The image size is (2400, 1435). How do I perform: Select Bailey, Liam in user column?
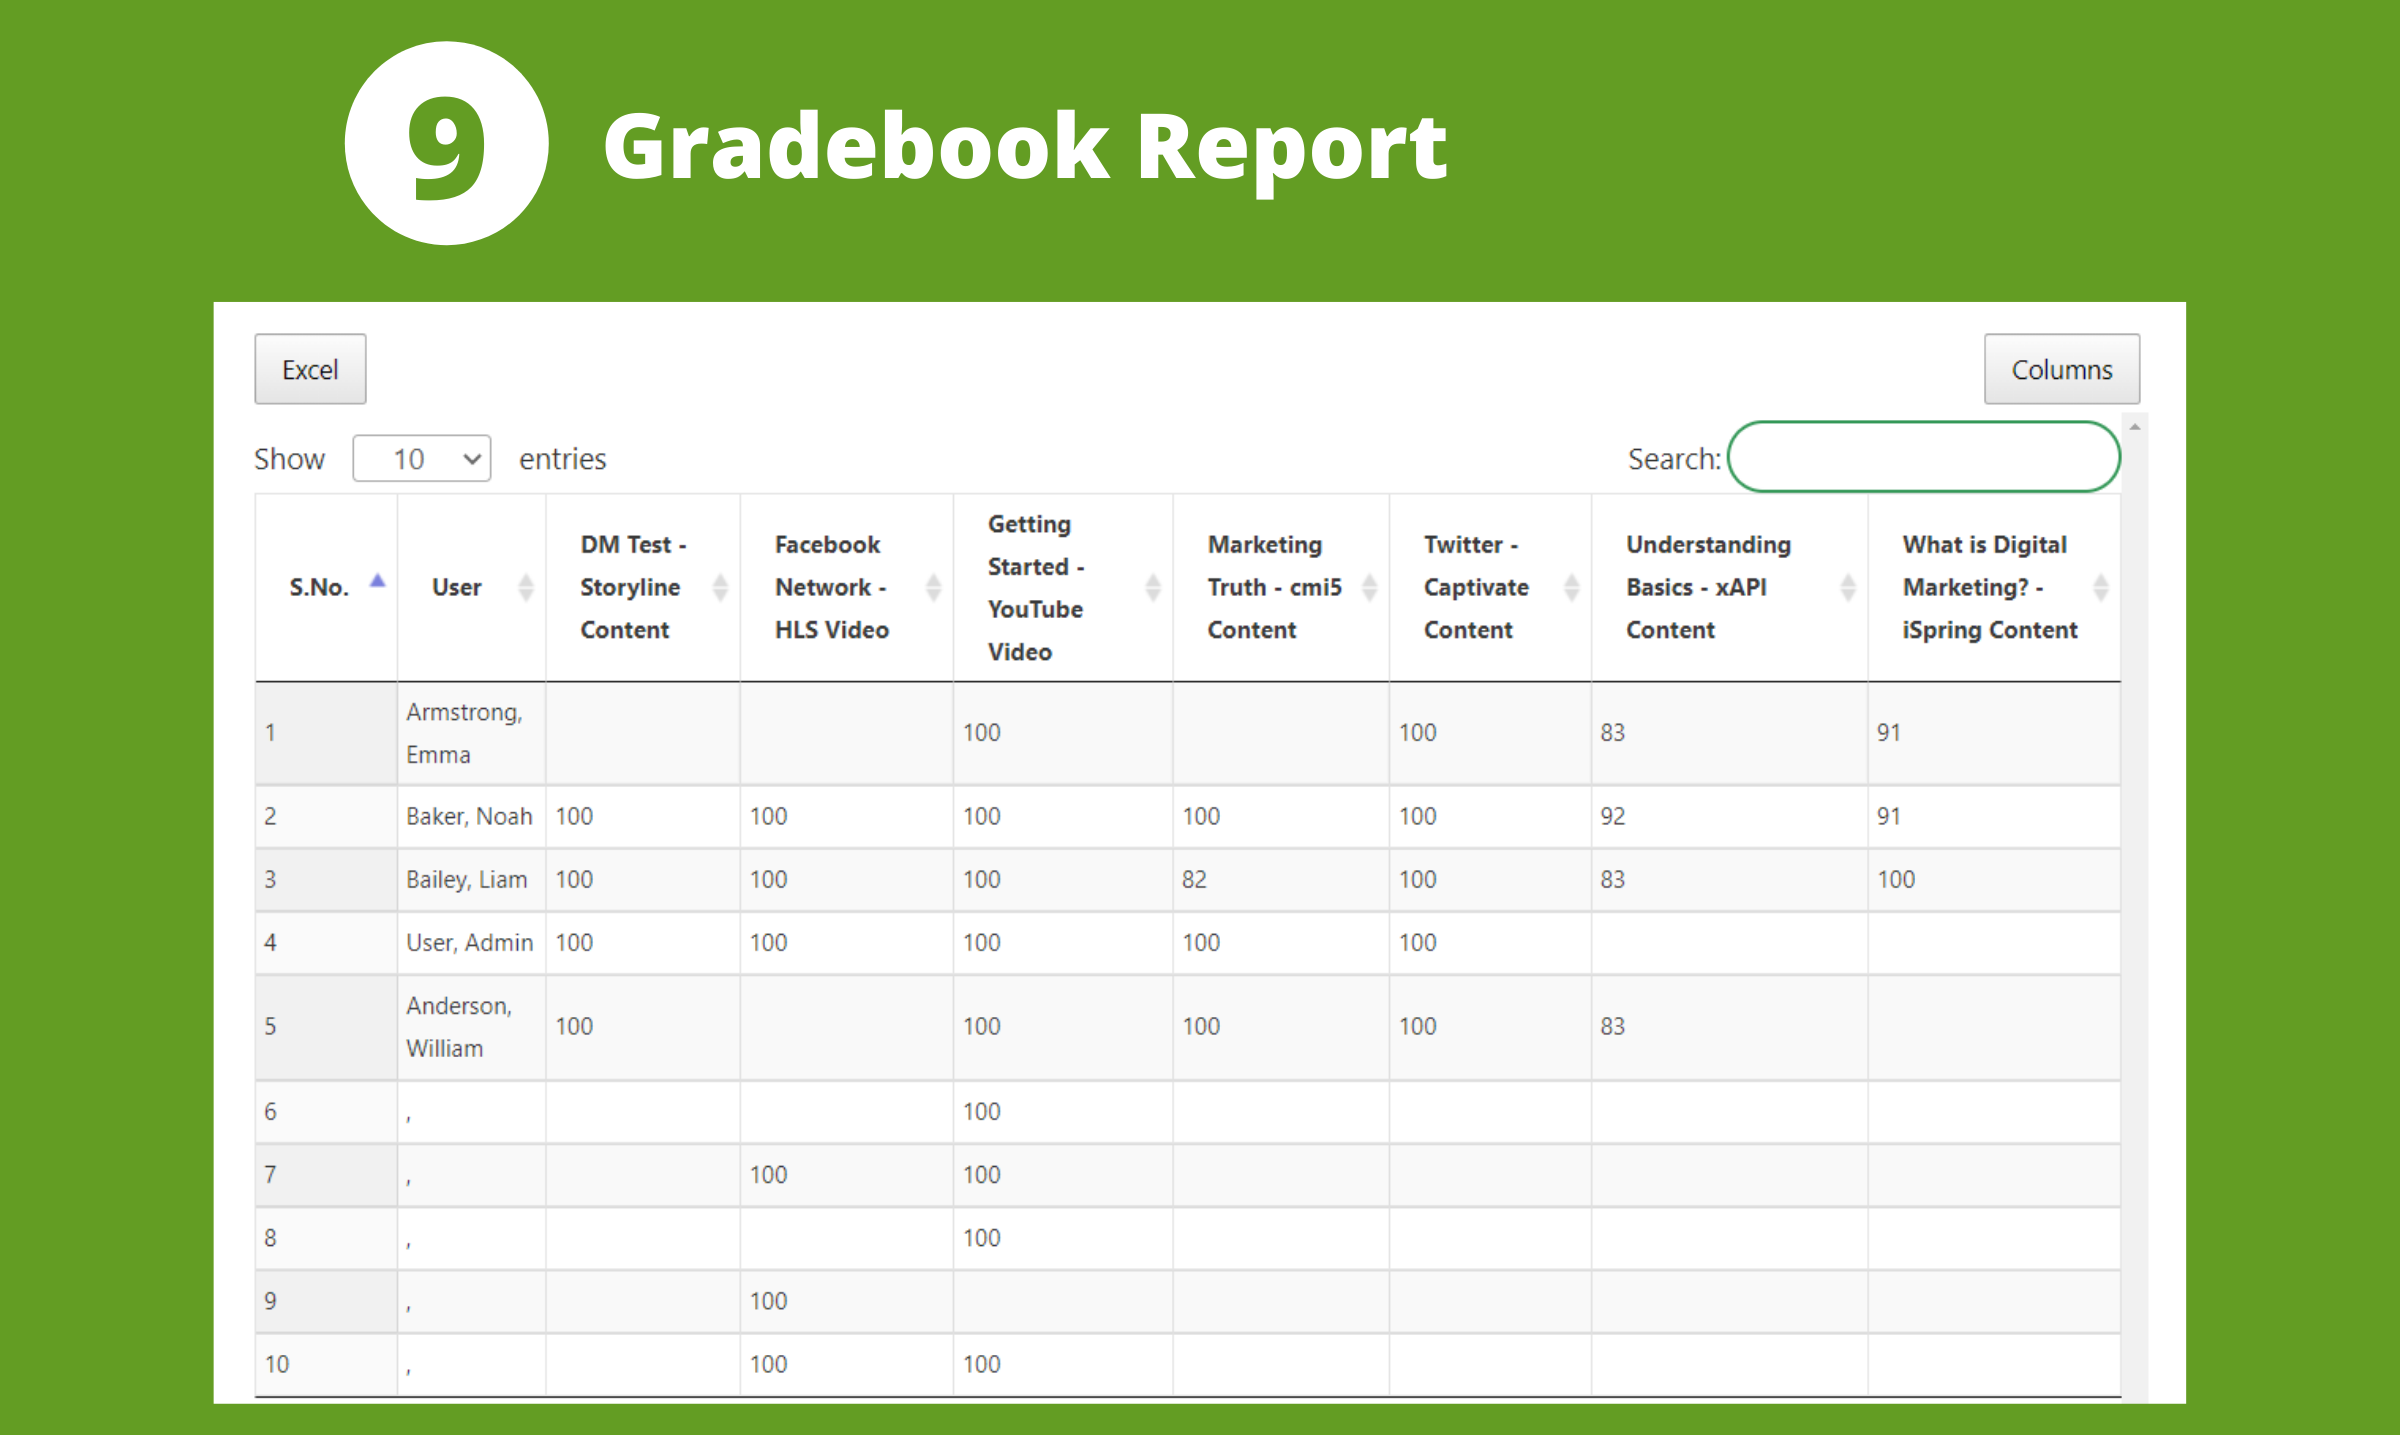coord(466,880)
